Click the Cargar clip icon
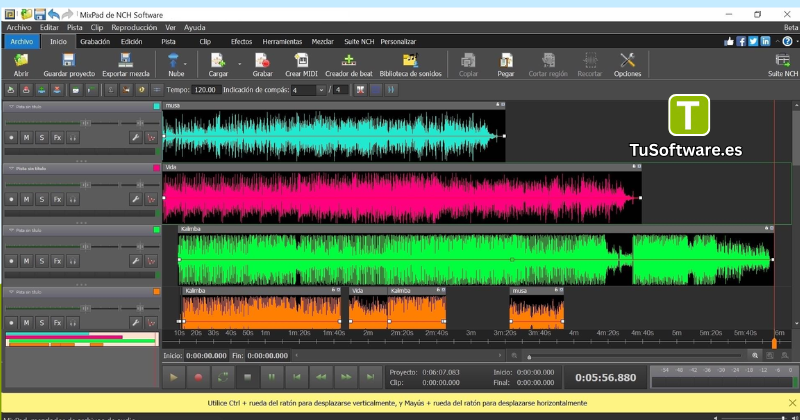 pyautogui.click(x=218, y=64)
